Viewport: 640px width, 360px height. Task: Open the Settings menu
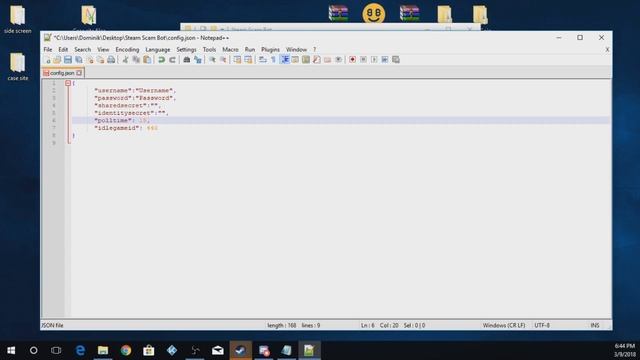click(186, 49)
